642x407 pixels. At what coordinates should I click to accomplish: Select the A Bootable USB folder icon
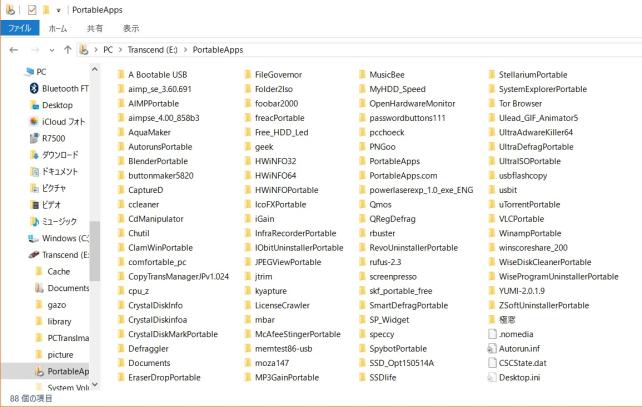[121, 75]
